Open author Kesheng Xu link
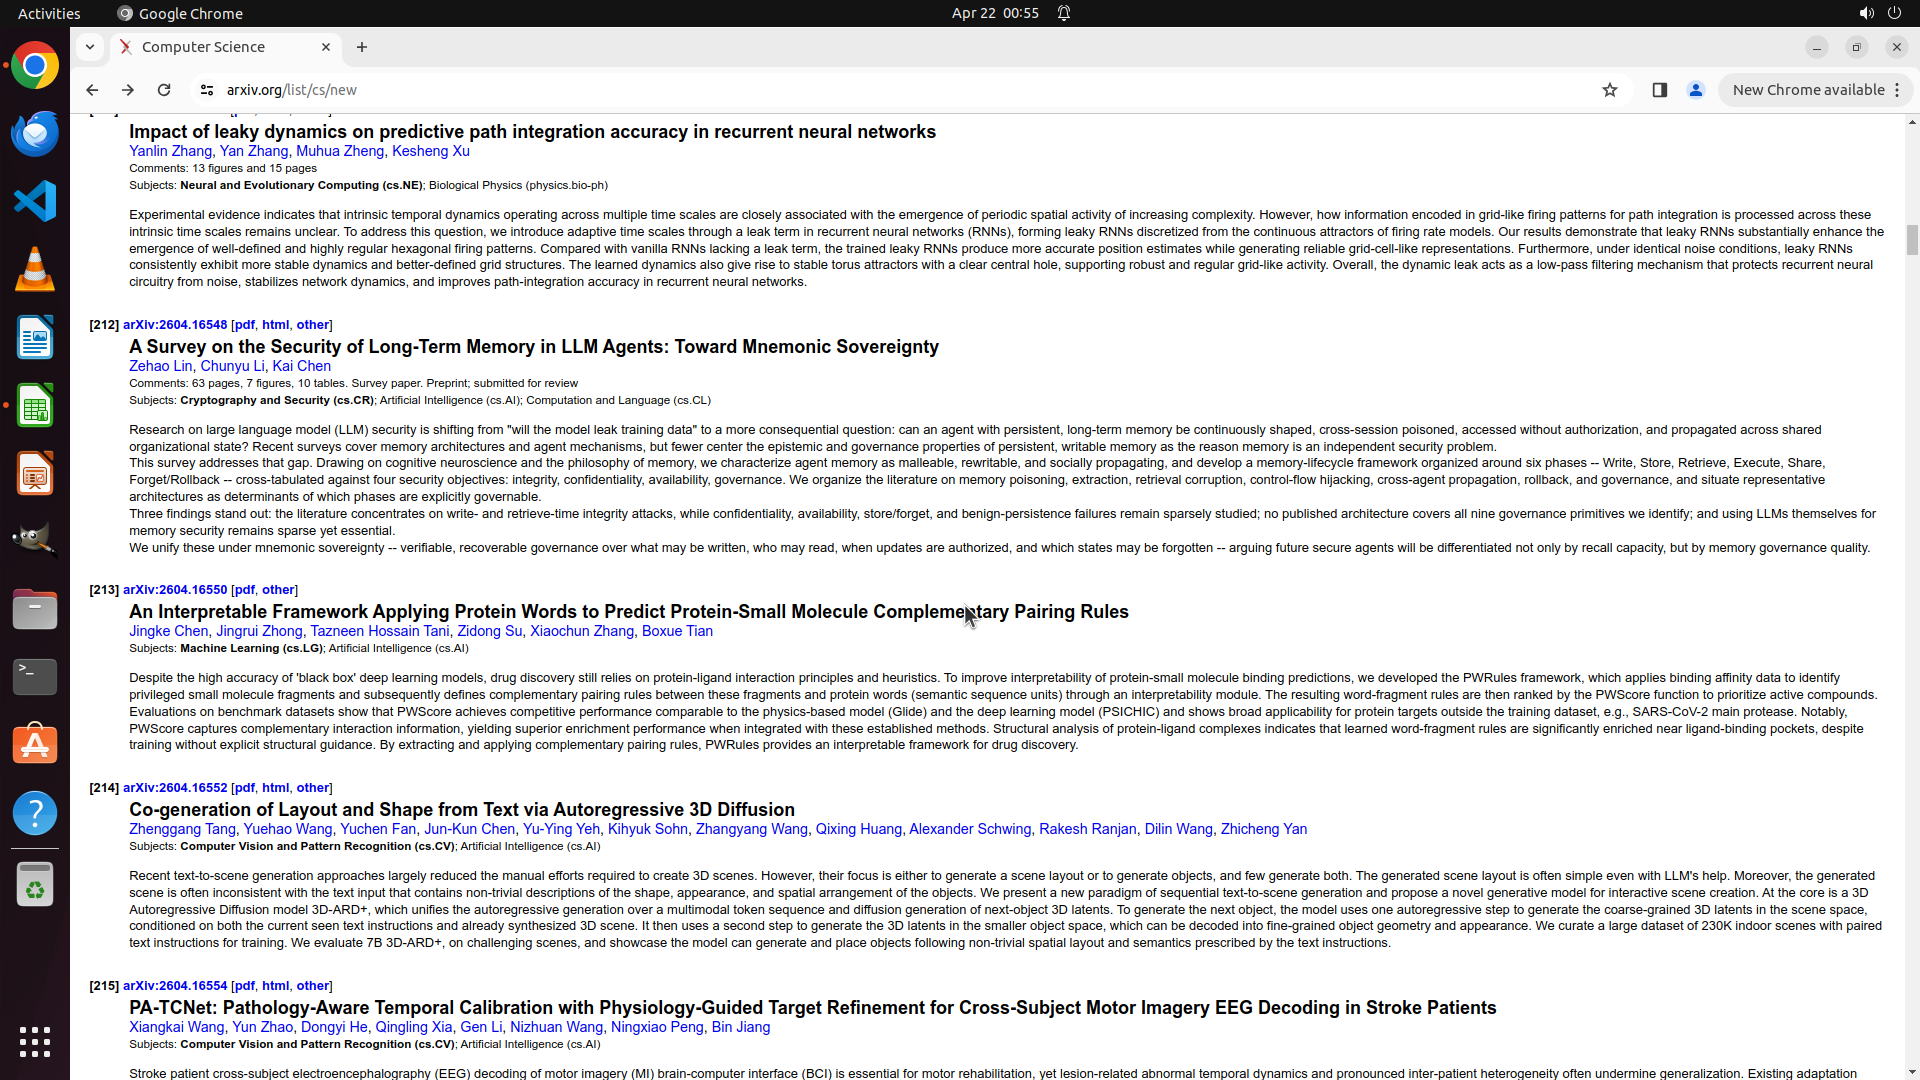 (x=430, y=151)
